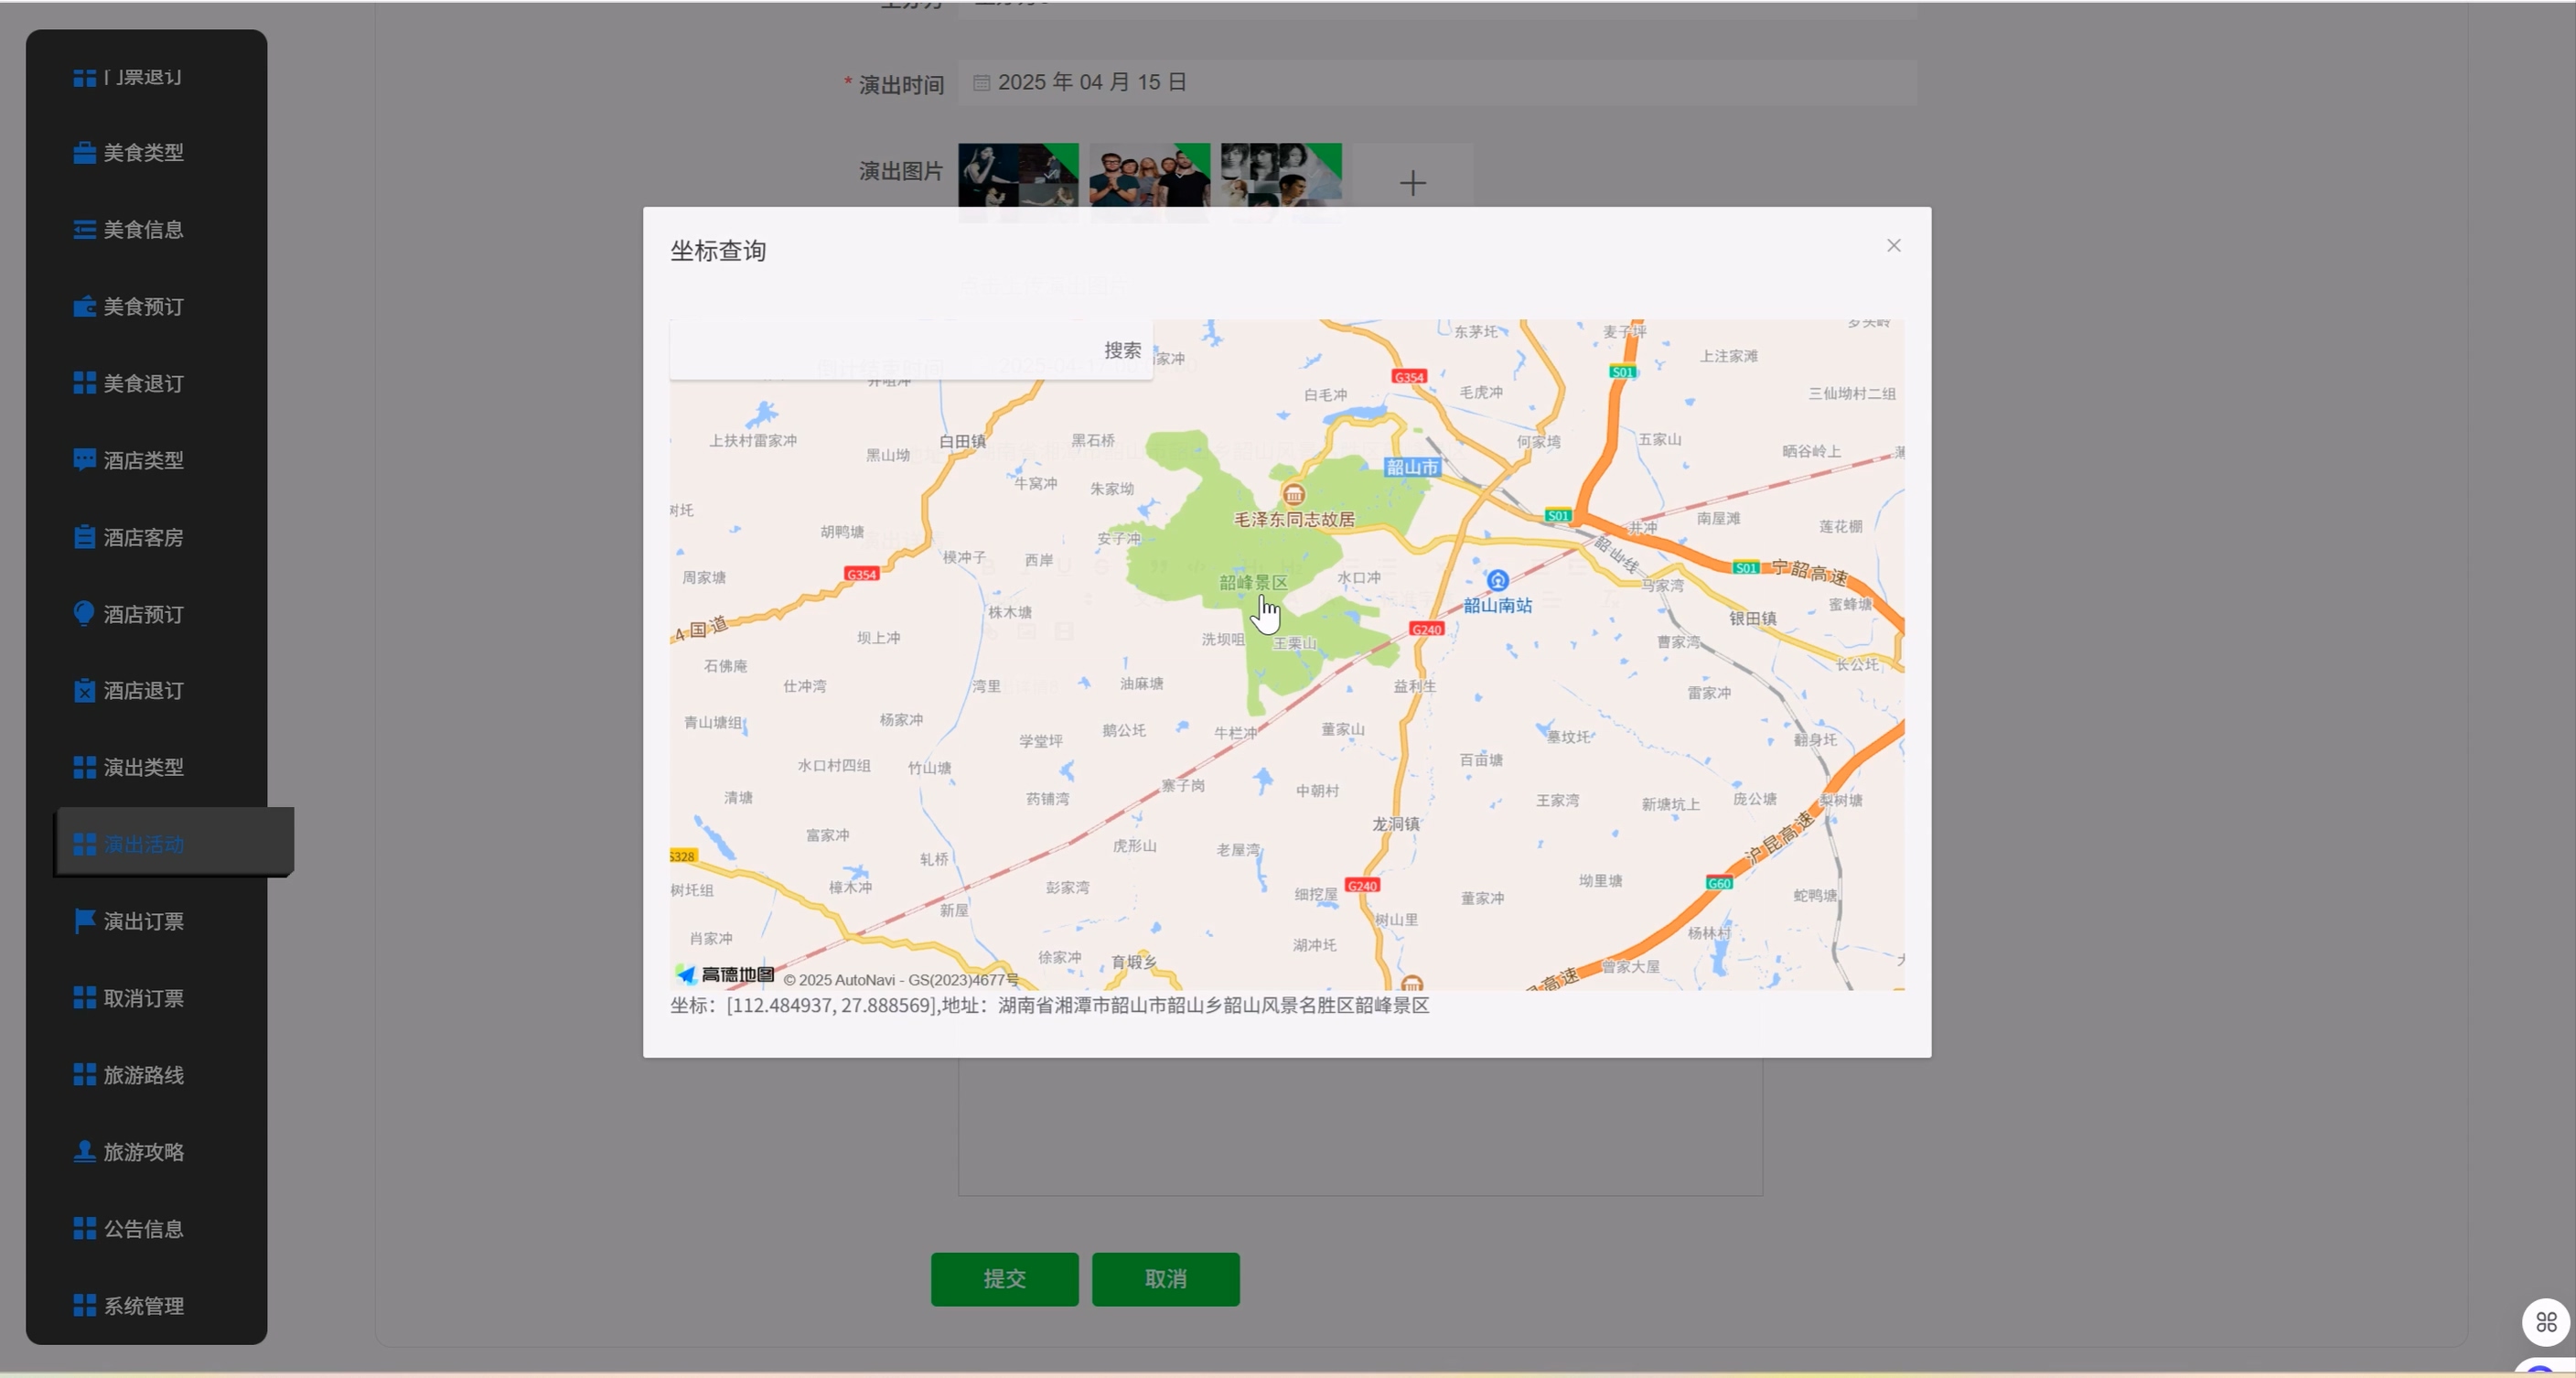This screenshot has height=1378, width=2576.
Task: Close the 坐标查询 dialog
Action: coord(1893,246)
